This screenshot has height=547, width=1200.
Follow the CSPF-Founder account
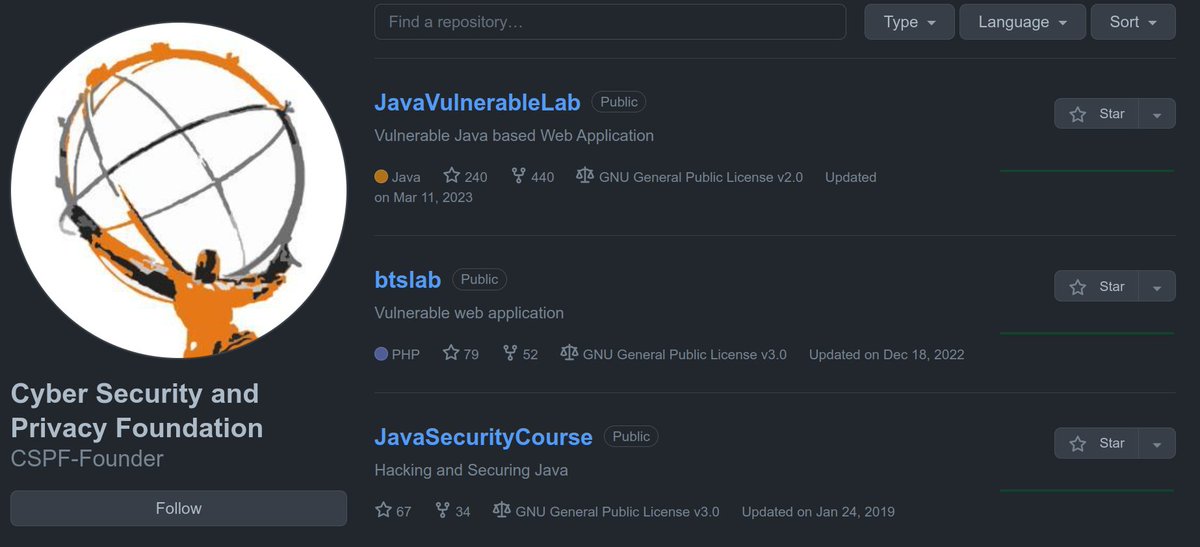coord(179,508)
